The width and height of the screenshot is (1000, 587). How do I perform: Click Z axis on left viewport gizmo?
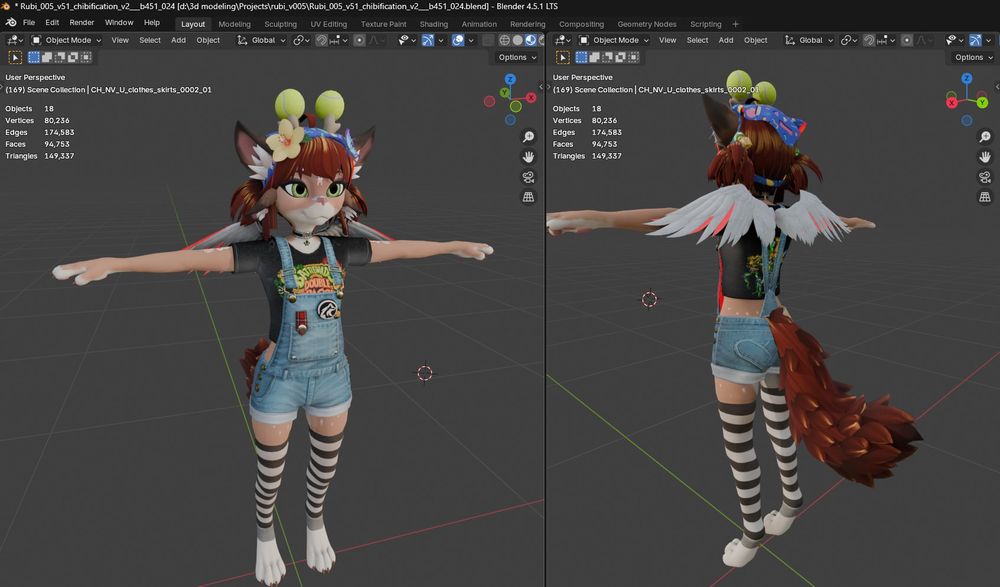click(510, 79)
